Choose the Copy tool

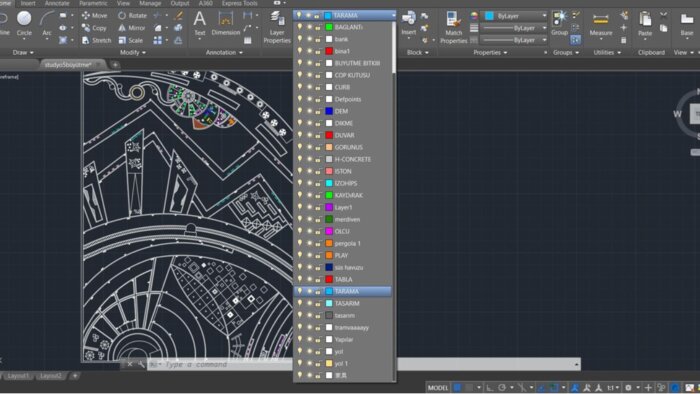[94, 28]
